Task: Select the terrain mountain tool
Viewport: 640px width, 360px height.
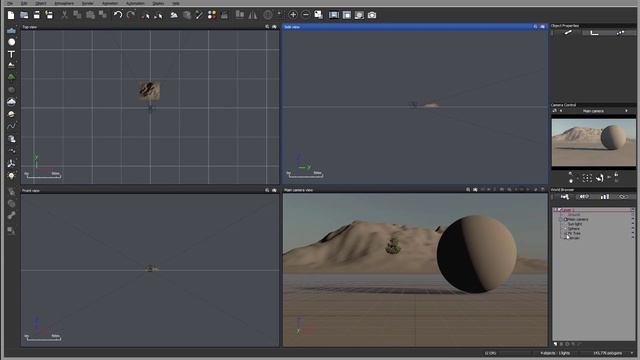Action: pos(11,65)
